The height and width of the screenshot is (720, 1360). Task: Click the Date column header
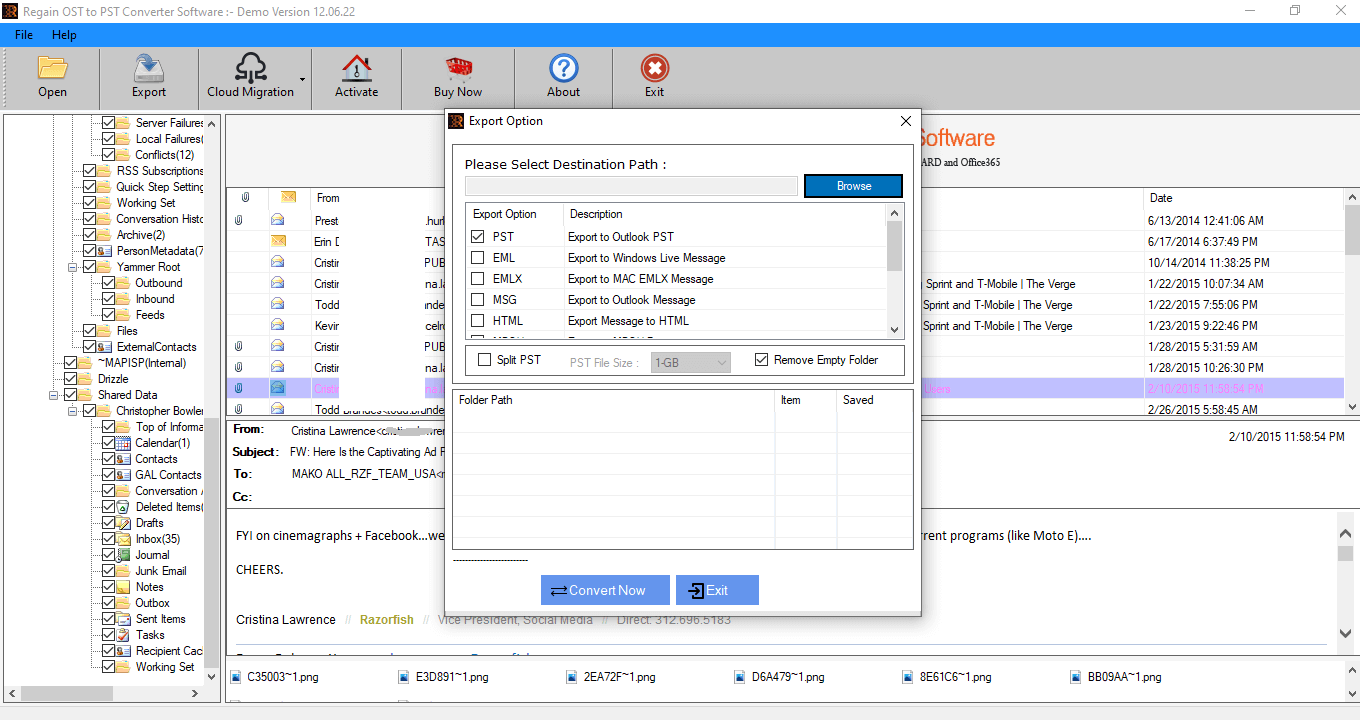(1243, 198)
